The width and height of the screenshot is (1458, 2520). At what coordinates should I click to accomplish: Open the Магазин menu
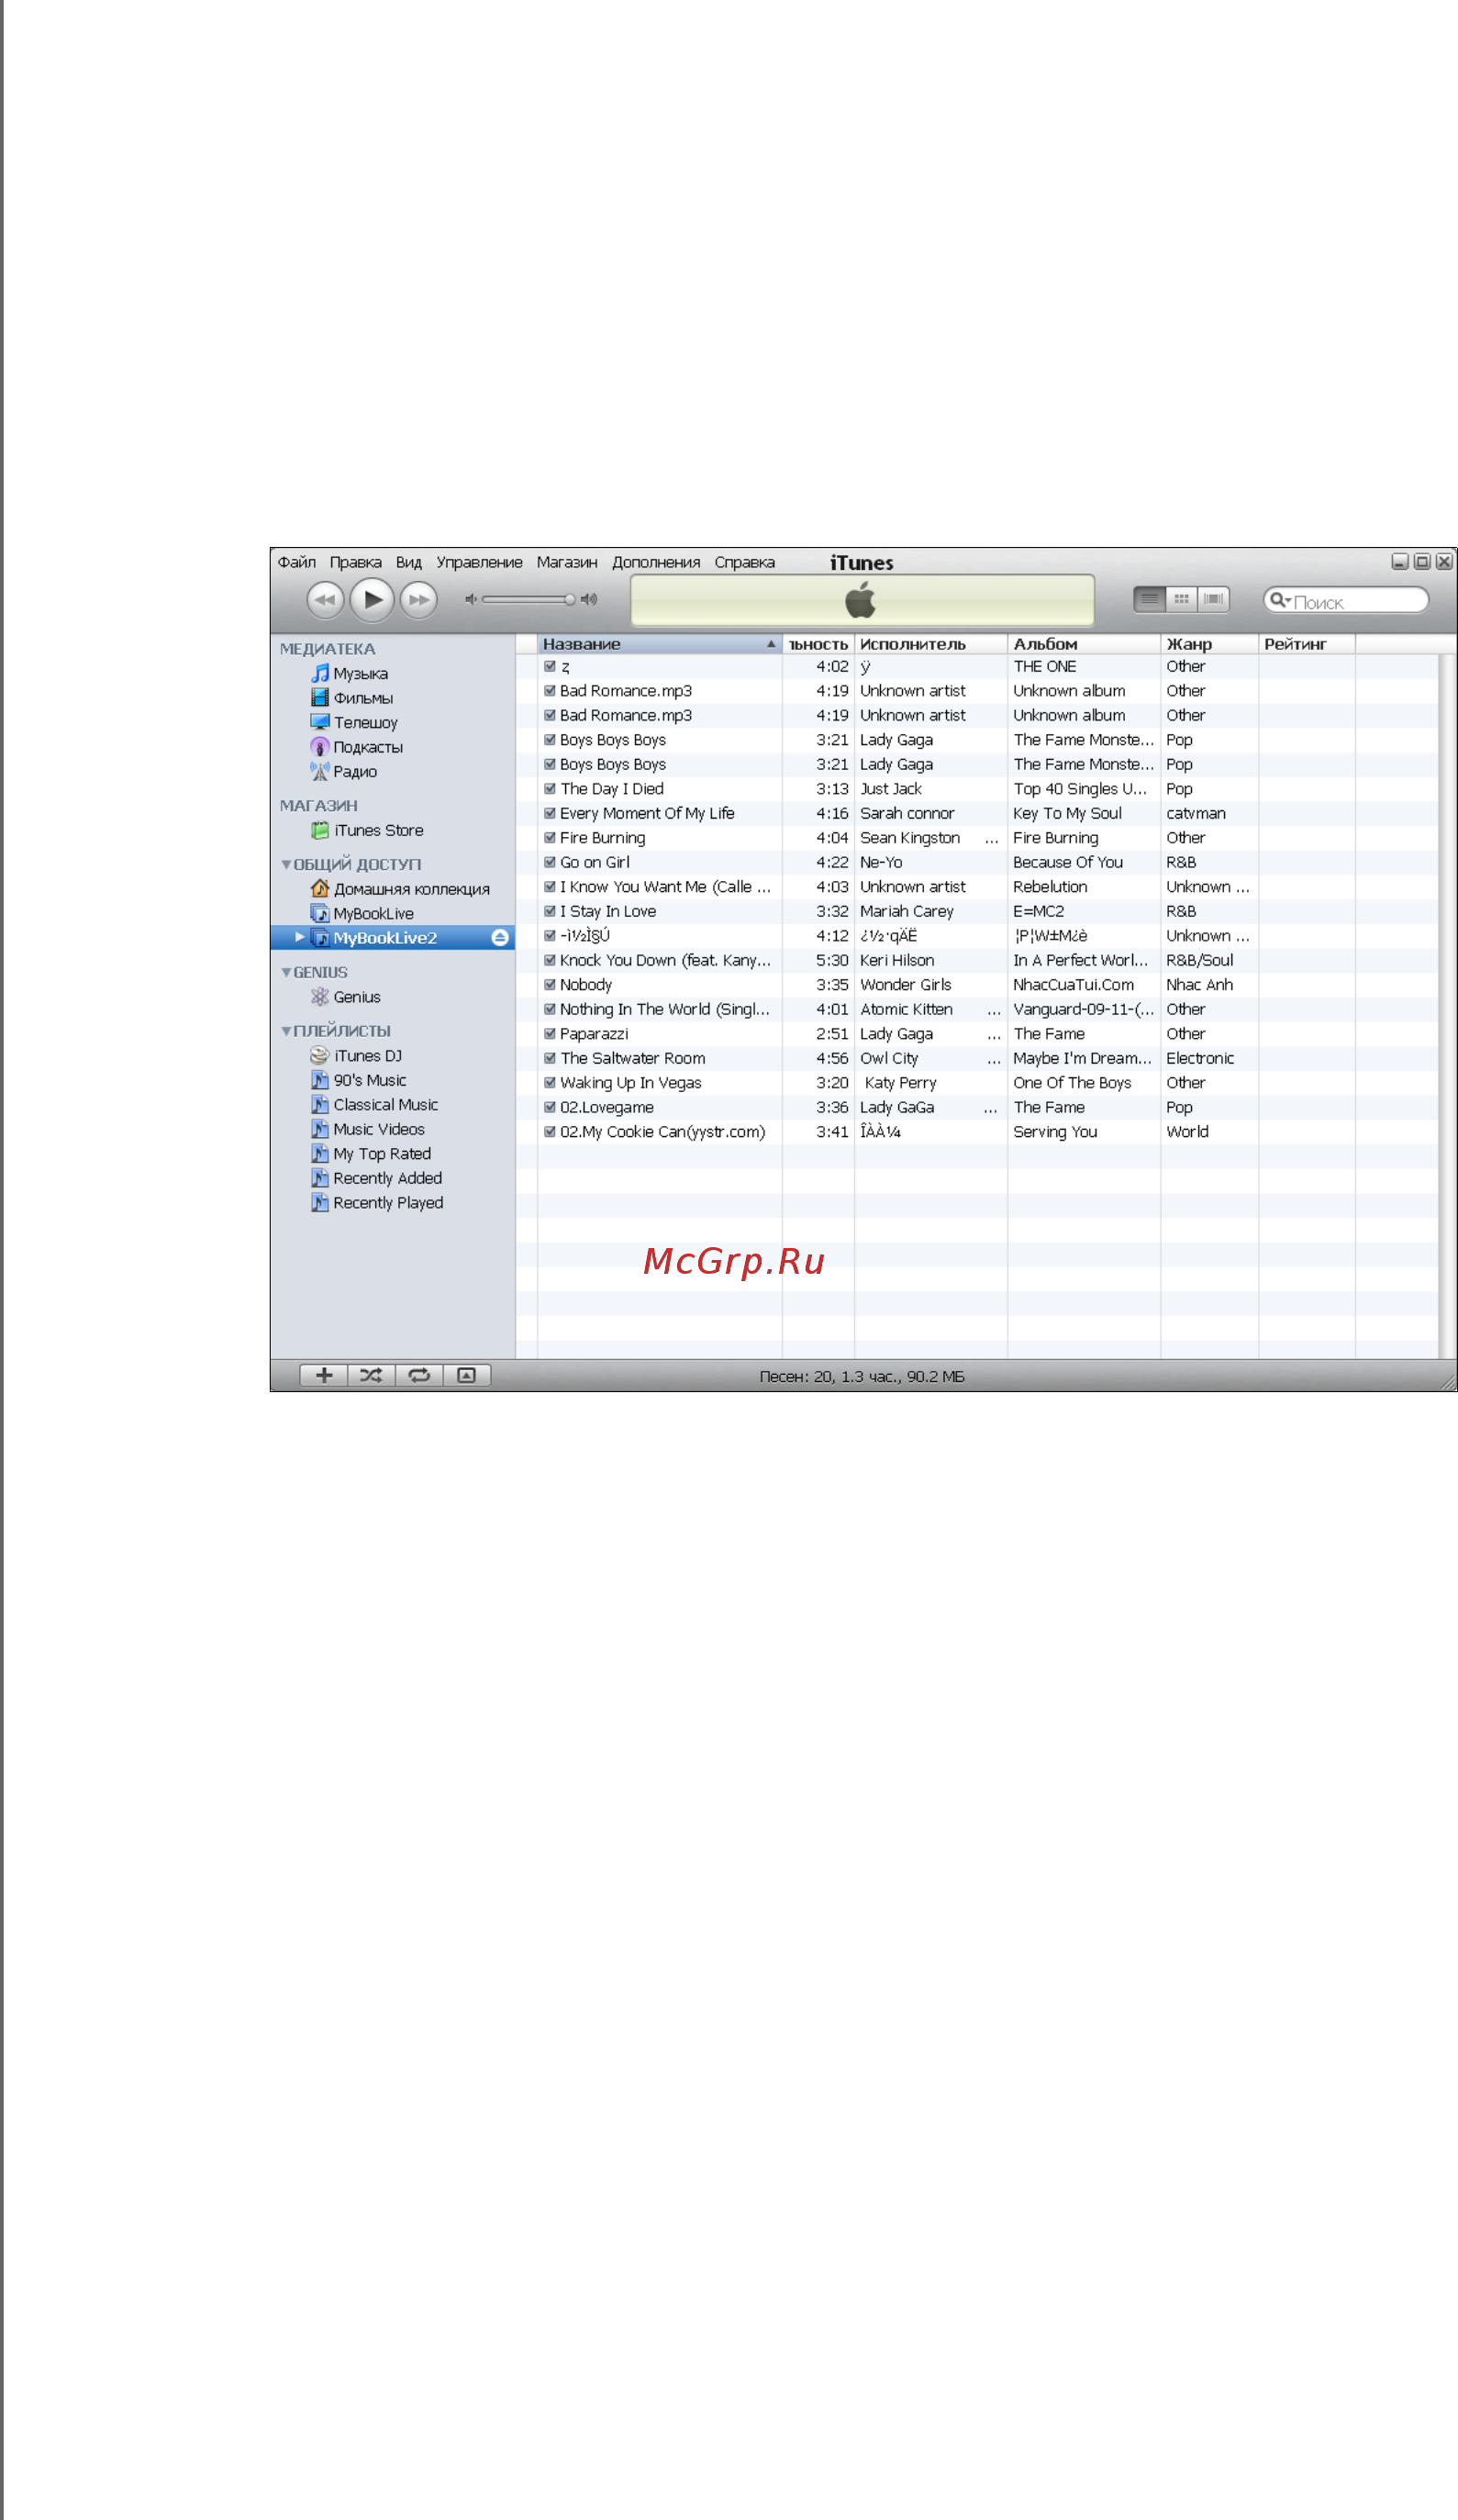coord(567,562)
